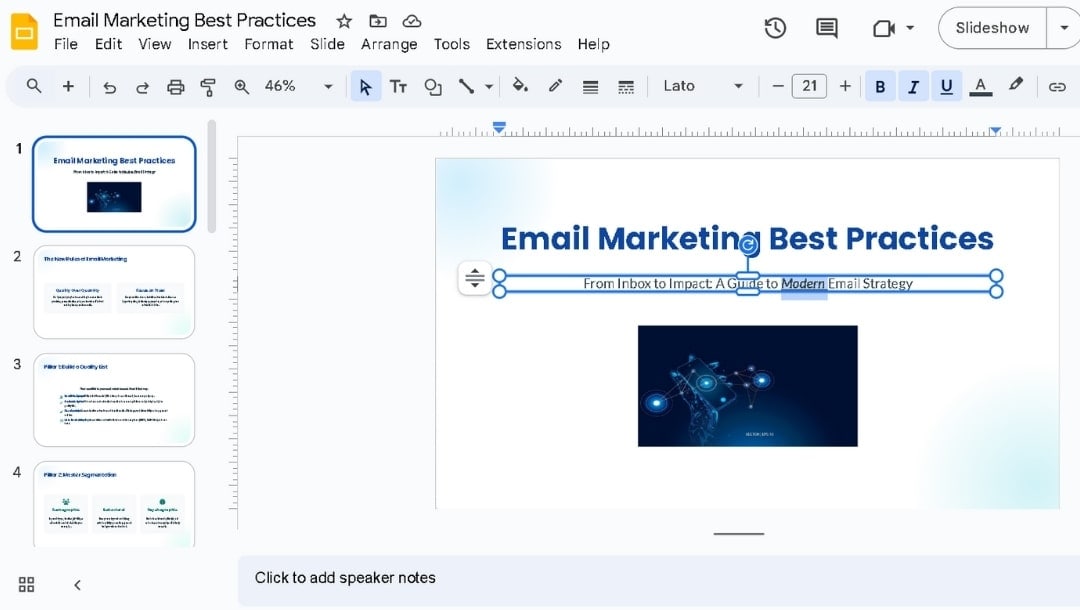Open the Text color picker
1080x610 pixels.
point(980,86)
